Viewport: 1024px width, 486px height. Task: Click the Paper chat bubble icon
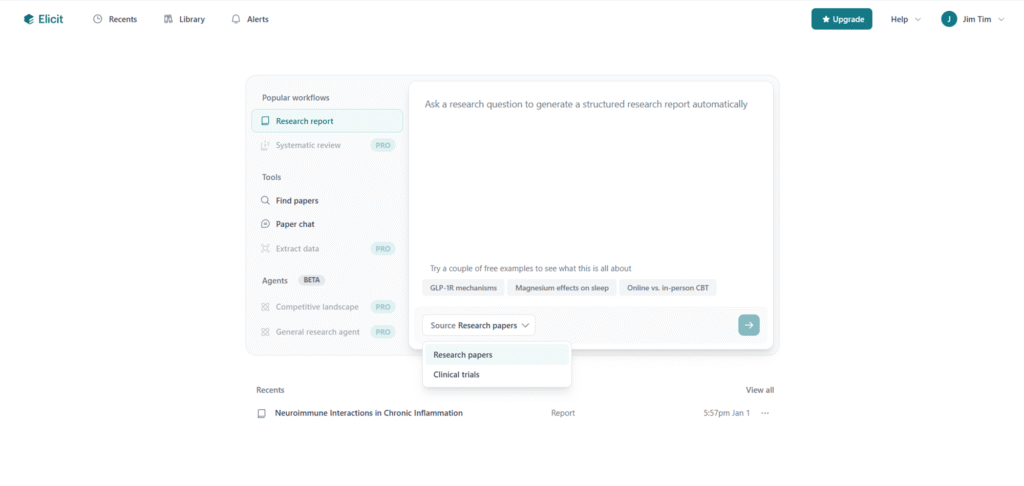pos(265,224)
